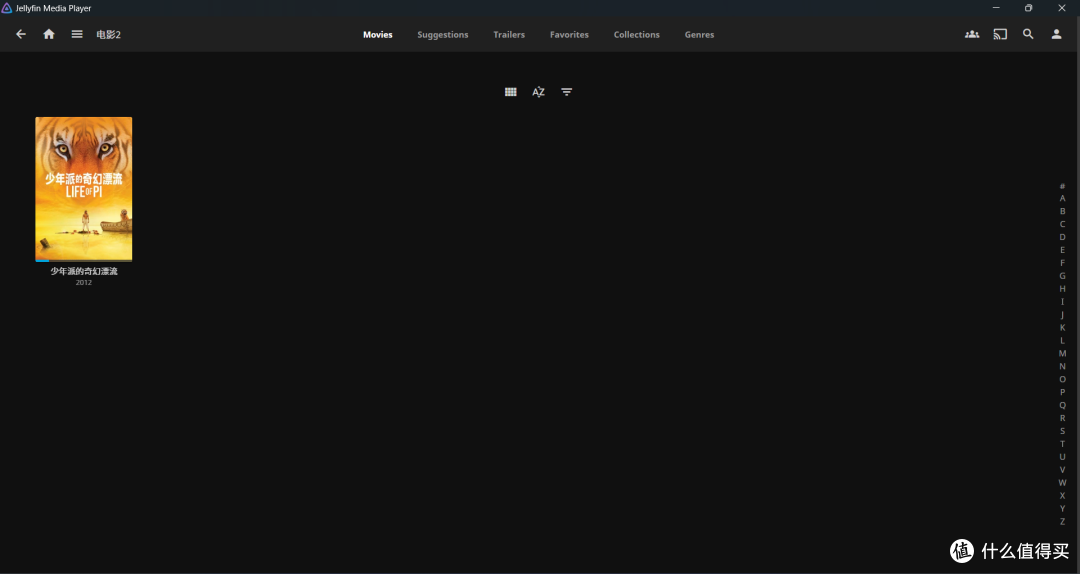The height and width of the screenshot is (574, 1080).
Task: Click the Jellyfin app logo in title bar
Action: click(7, 8)
